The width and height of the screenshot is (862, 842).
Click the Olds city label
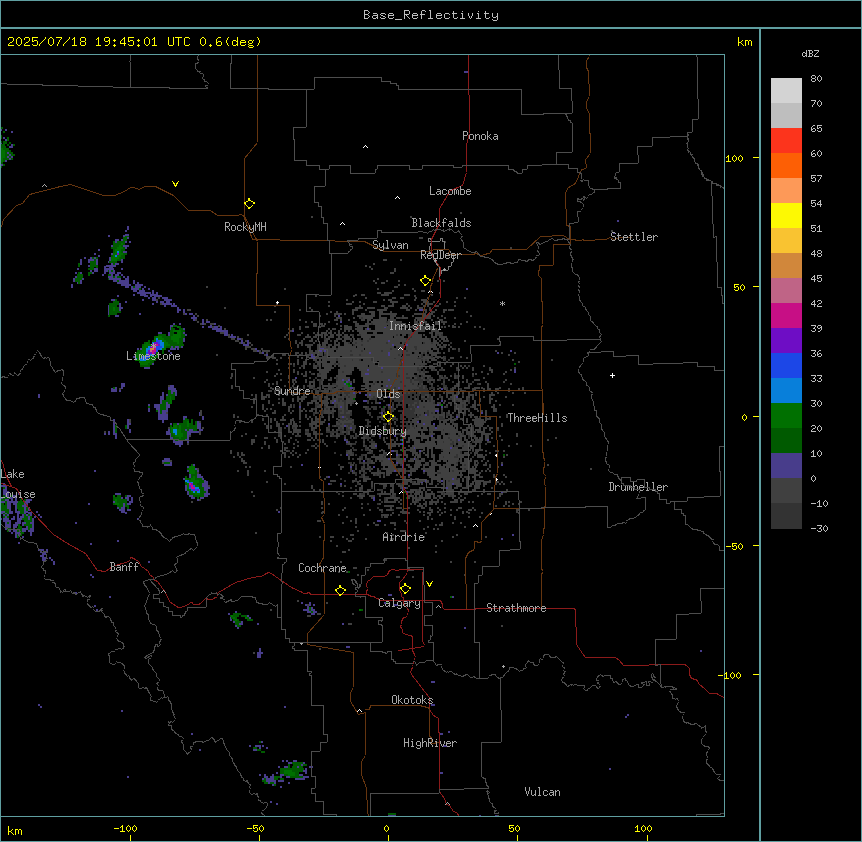click(388, 394)
